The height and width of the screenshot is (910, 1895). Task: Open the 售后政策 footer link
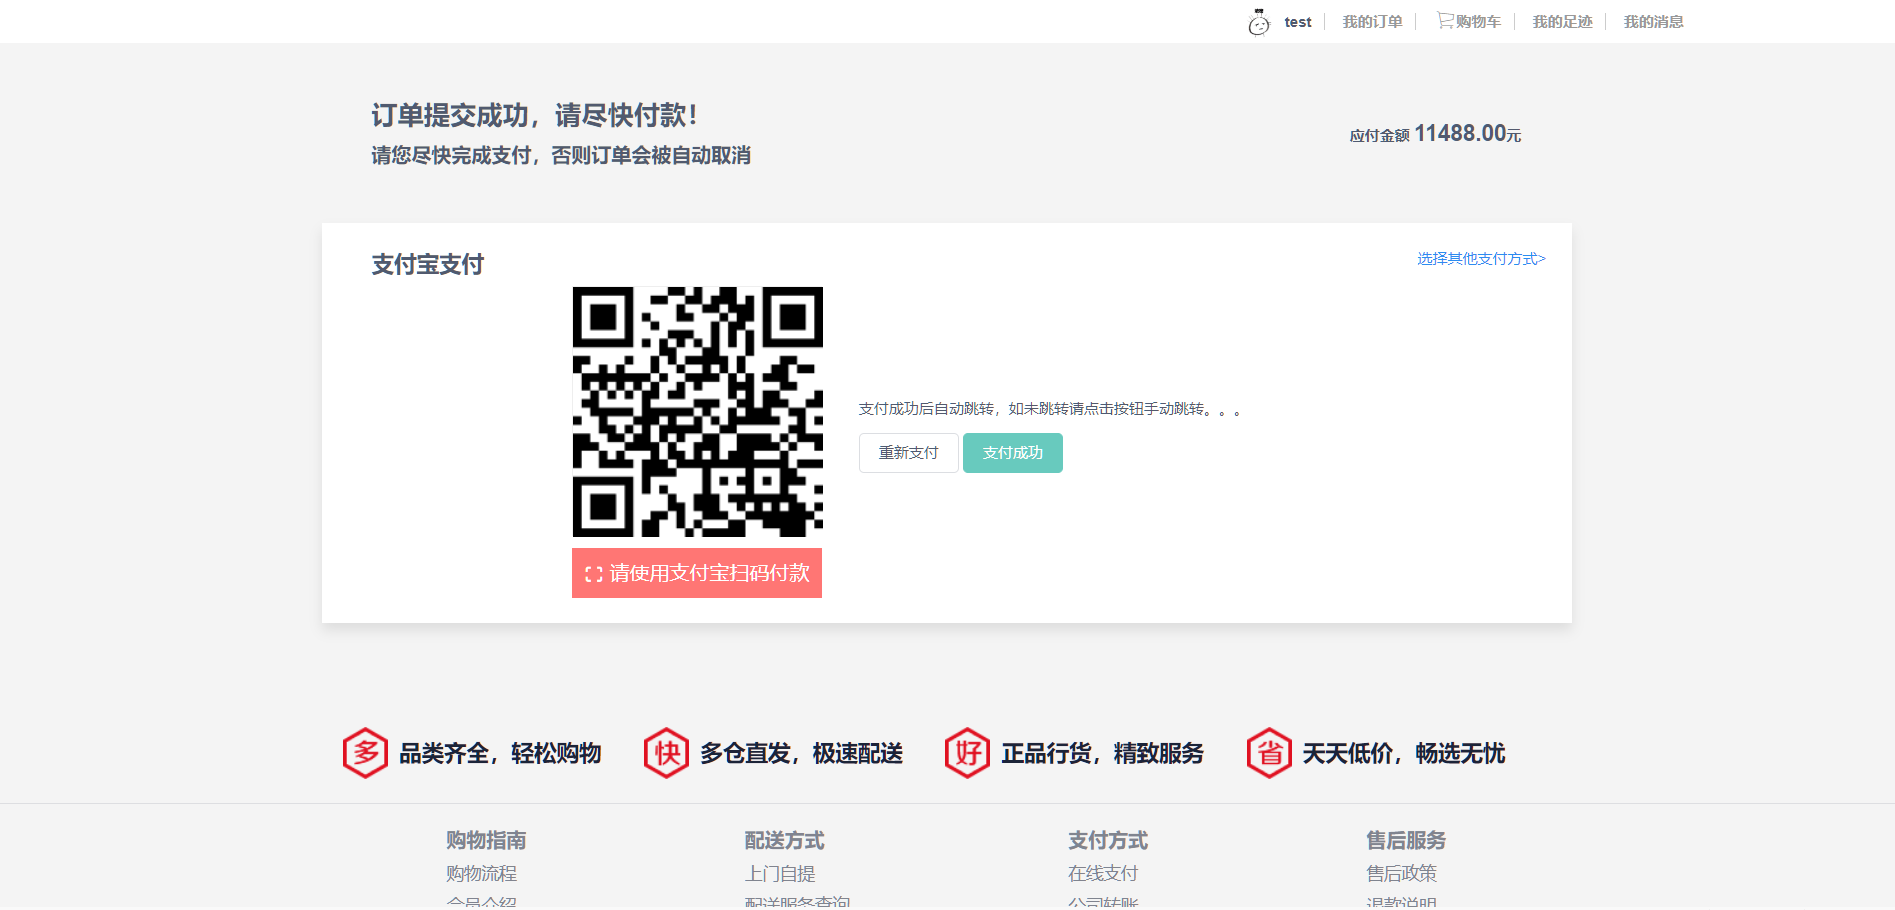[x=1402, y=874]
